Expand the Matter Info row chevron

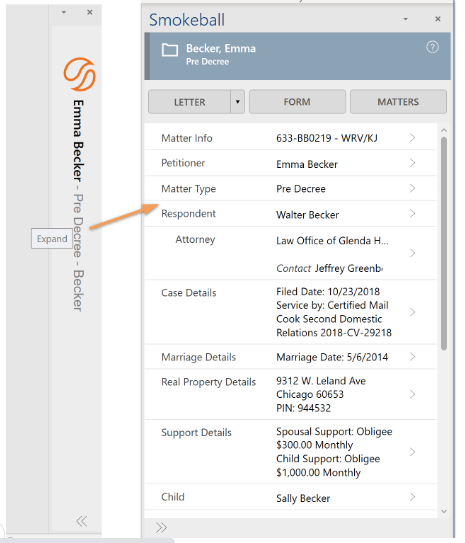coord(412,138)
